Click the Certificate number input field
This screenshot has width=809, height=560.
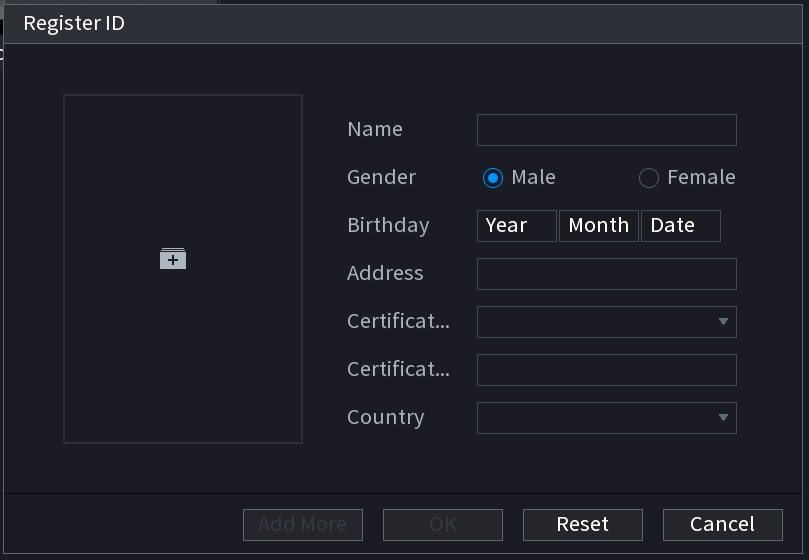pos(607,370)
